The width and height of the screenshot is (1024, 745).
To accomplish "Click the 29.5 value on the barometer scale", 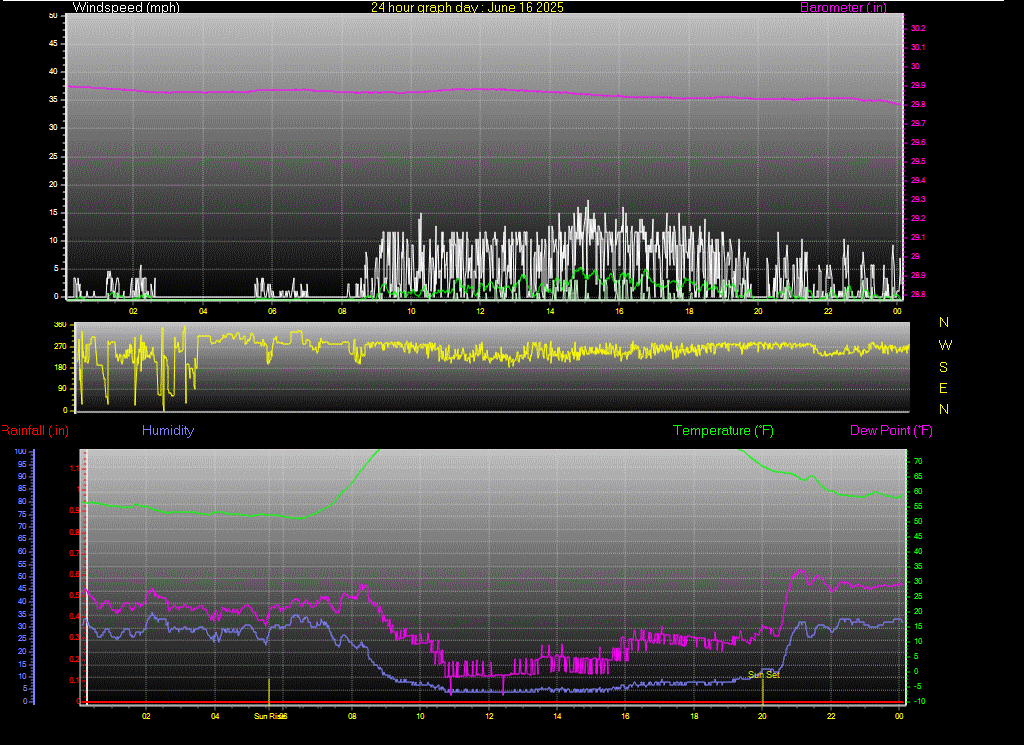I will (x=918, y=161).
